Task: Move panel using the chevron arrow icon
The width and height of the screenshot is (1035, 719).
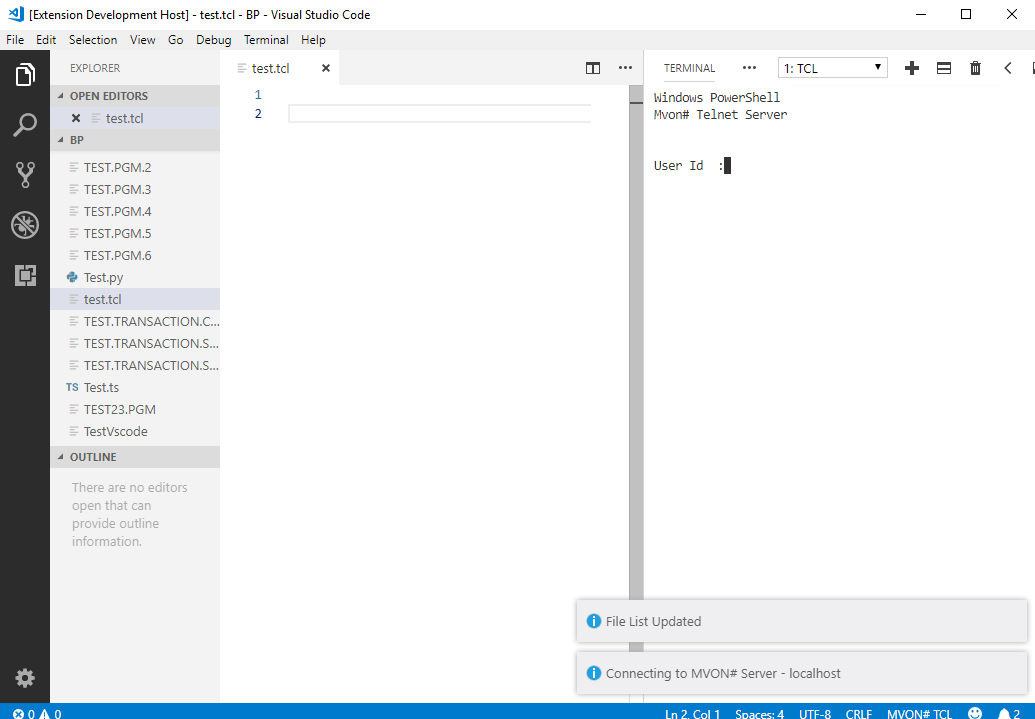Action: coord(1007,68)
